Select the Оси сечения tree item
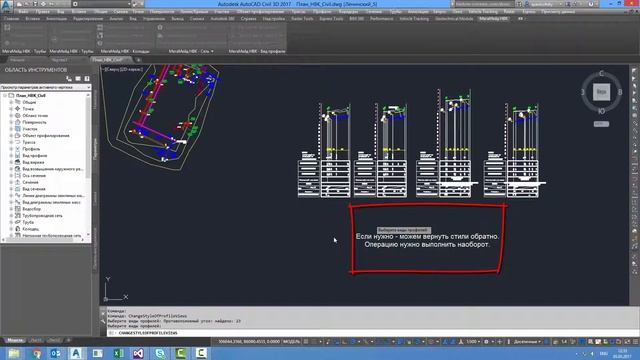 coord(34,176)
